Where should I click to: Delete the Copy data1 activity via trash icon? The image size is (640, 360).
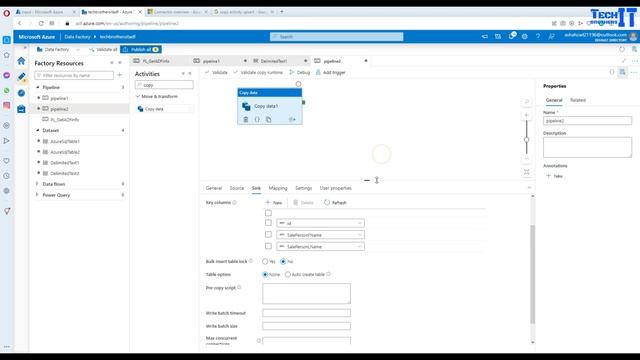click(245, 120)
